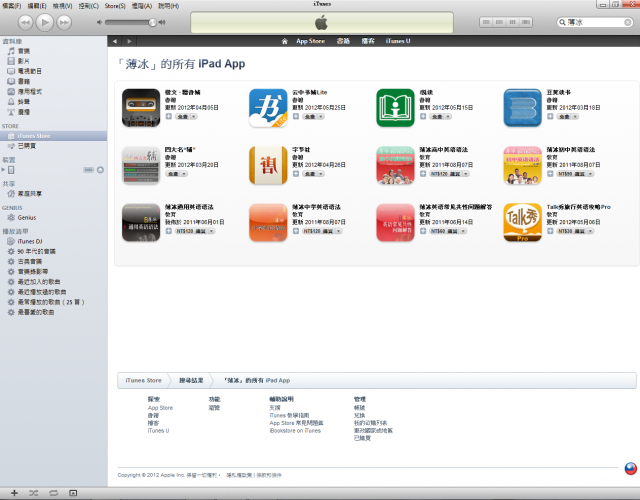Click the loud speaker icon right of volume

[162, 22]
